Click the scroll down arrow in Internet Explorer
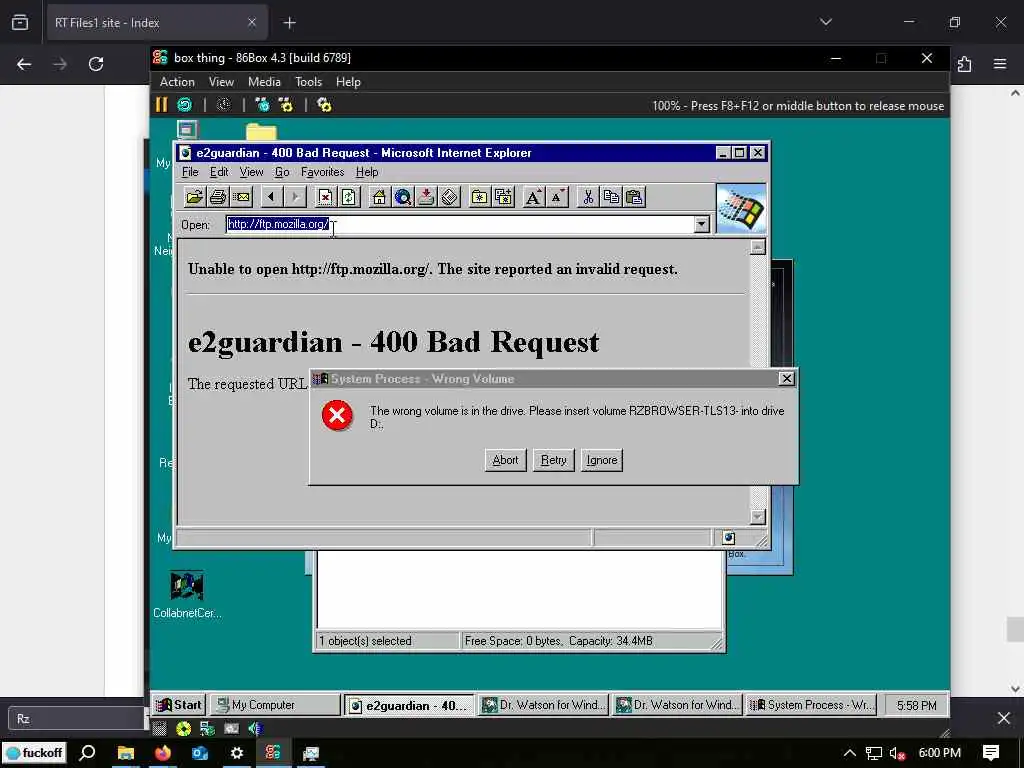 click(758, 517)
